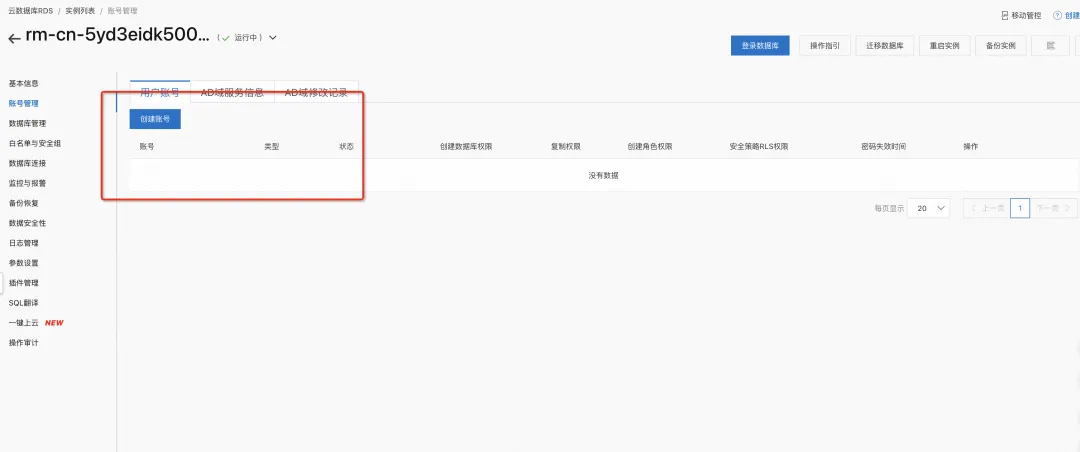The width and height of the screenshot is (1080, 452).
Task: Open 插件管理 in the sidebar
Action: [x=23, y=283]
